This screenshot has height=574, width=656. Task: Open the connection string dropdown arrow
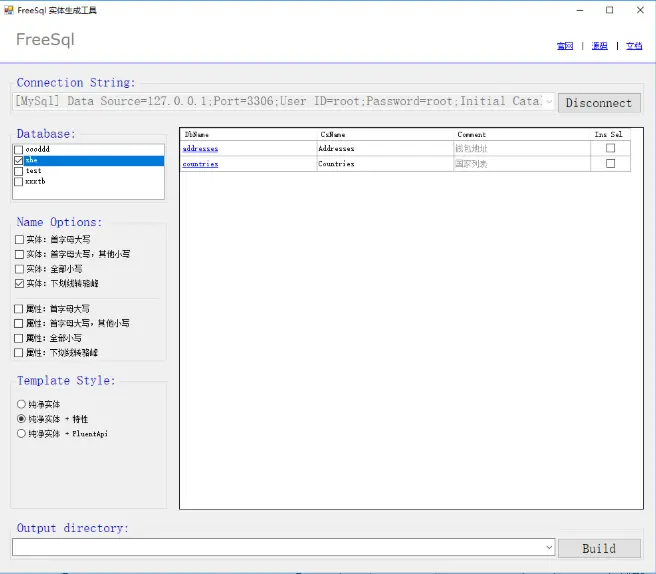pos(549,102)
